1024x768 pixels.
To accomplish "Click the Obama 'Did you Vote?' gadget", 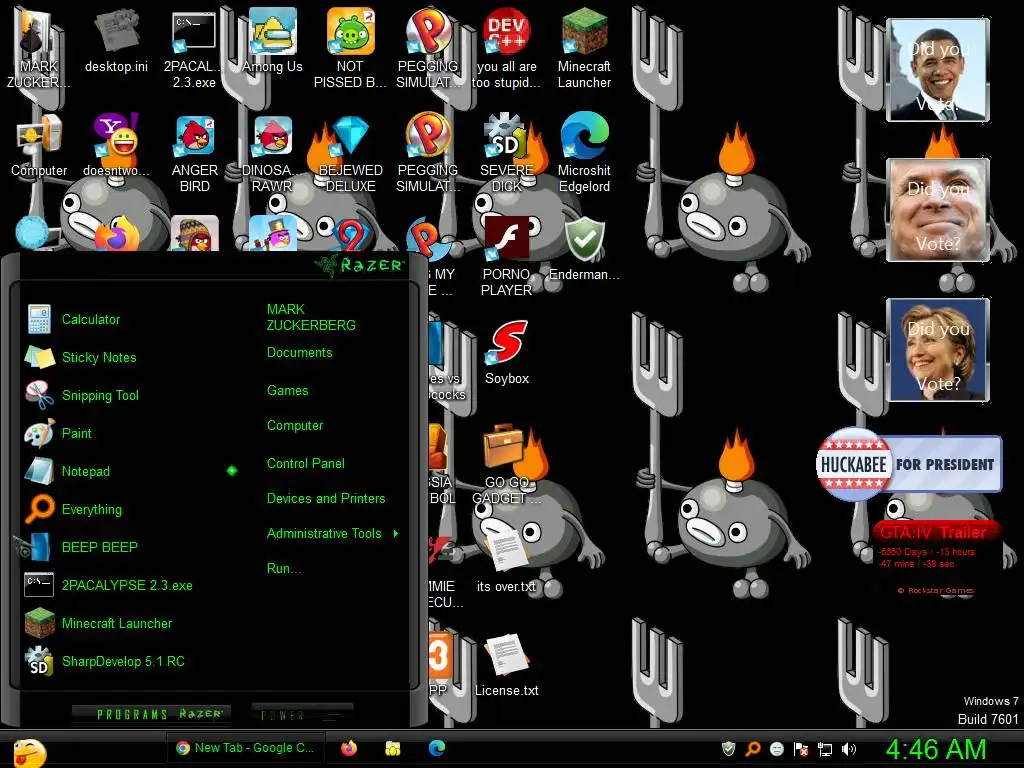I will tap(938, 70).
